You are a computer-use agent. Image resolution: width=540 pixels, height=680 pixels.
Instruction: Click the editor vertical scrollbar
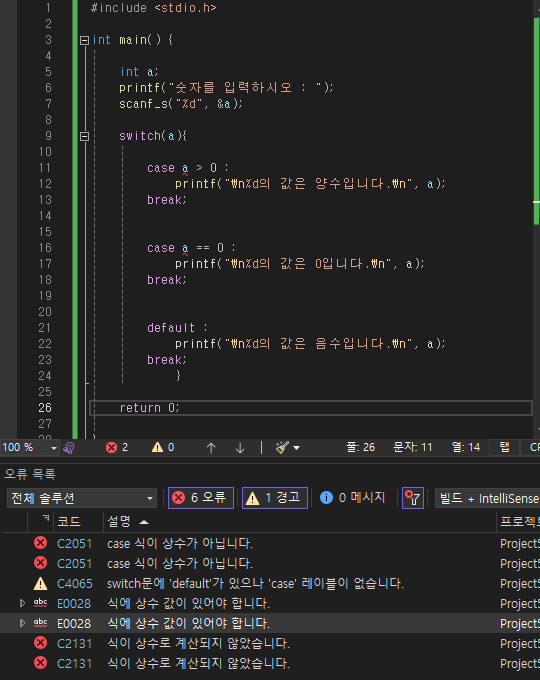coord(536,217)
